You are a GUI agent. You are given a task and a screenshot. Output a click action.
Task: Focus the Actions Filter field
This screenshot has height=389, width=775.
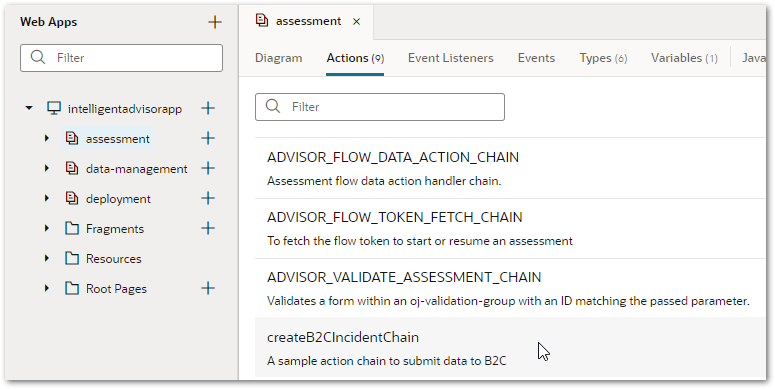[380, 107]
